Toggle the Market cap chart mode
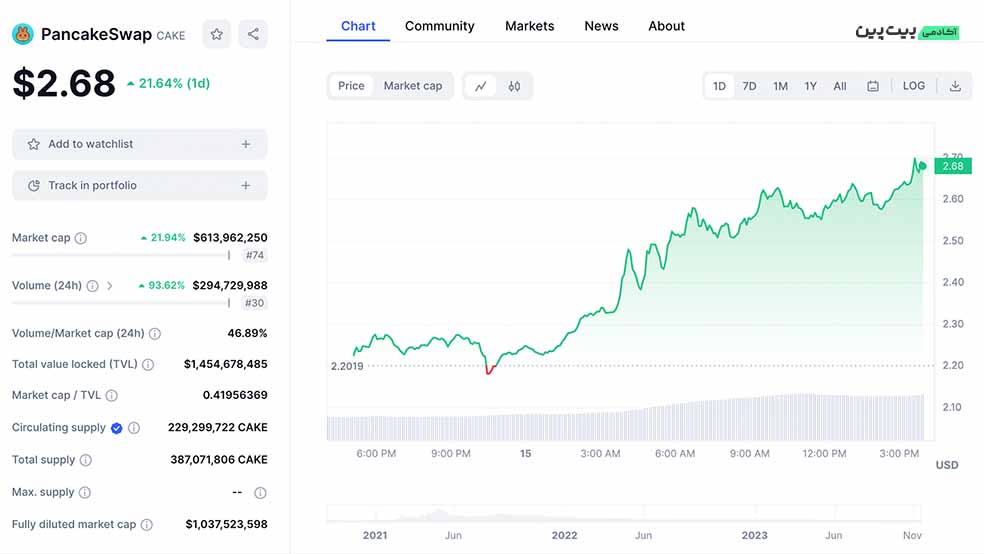The image size is (984, 554). tap(413, 86)
